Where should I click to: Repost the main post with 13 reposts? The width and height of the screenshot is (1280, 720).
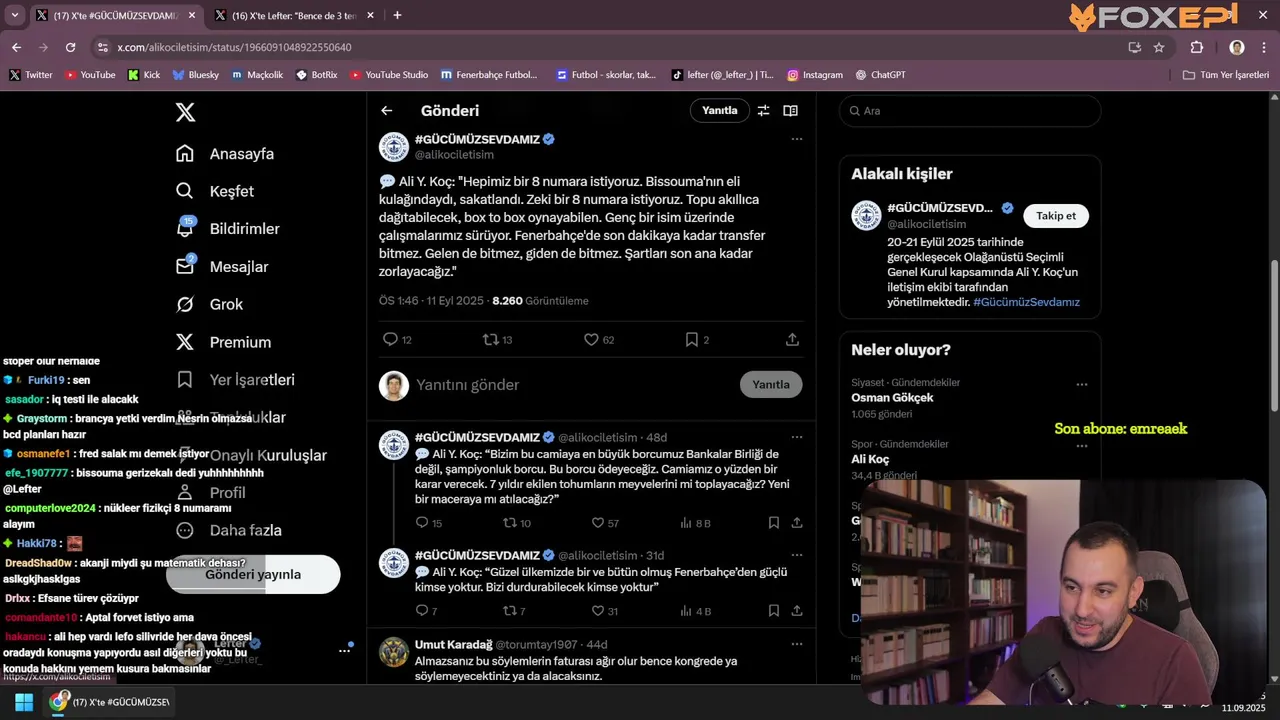(497, 340)
